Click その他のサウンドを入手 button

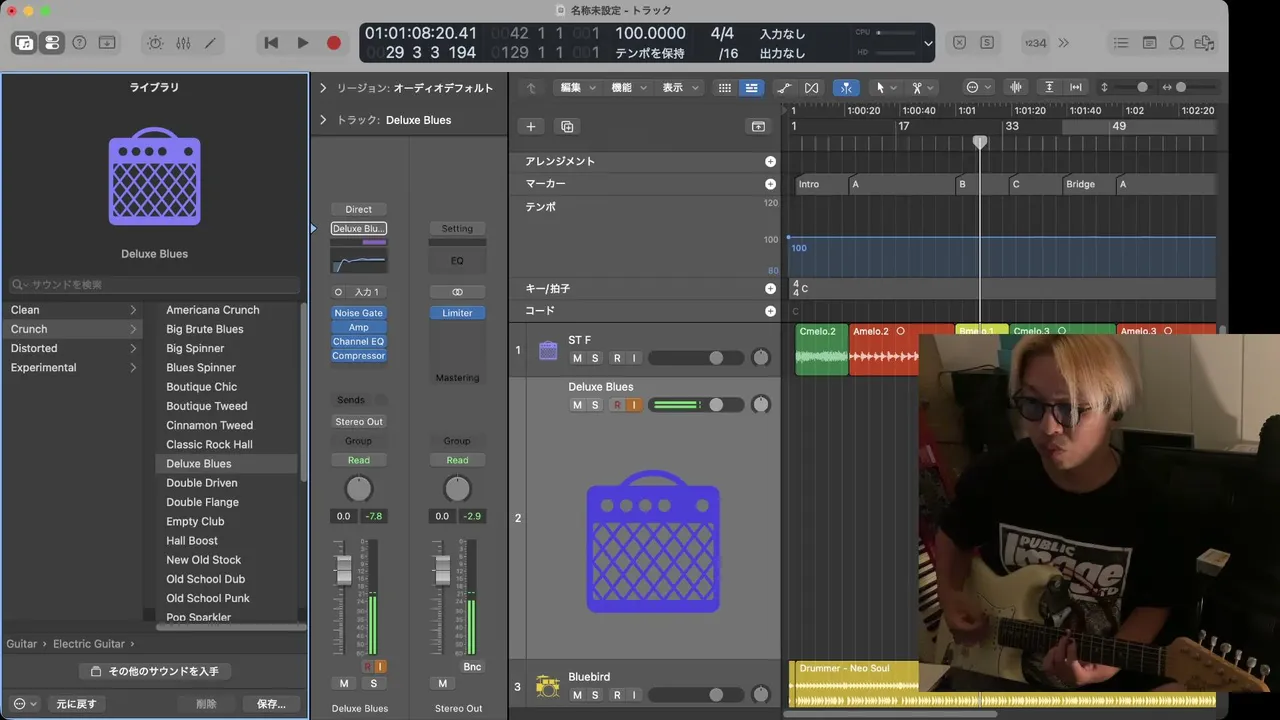coord(154,671)
